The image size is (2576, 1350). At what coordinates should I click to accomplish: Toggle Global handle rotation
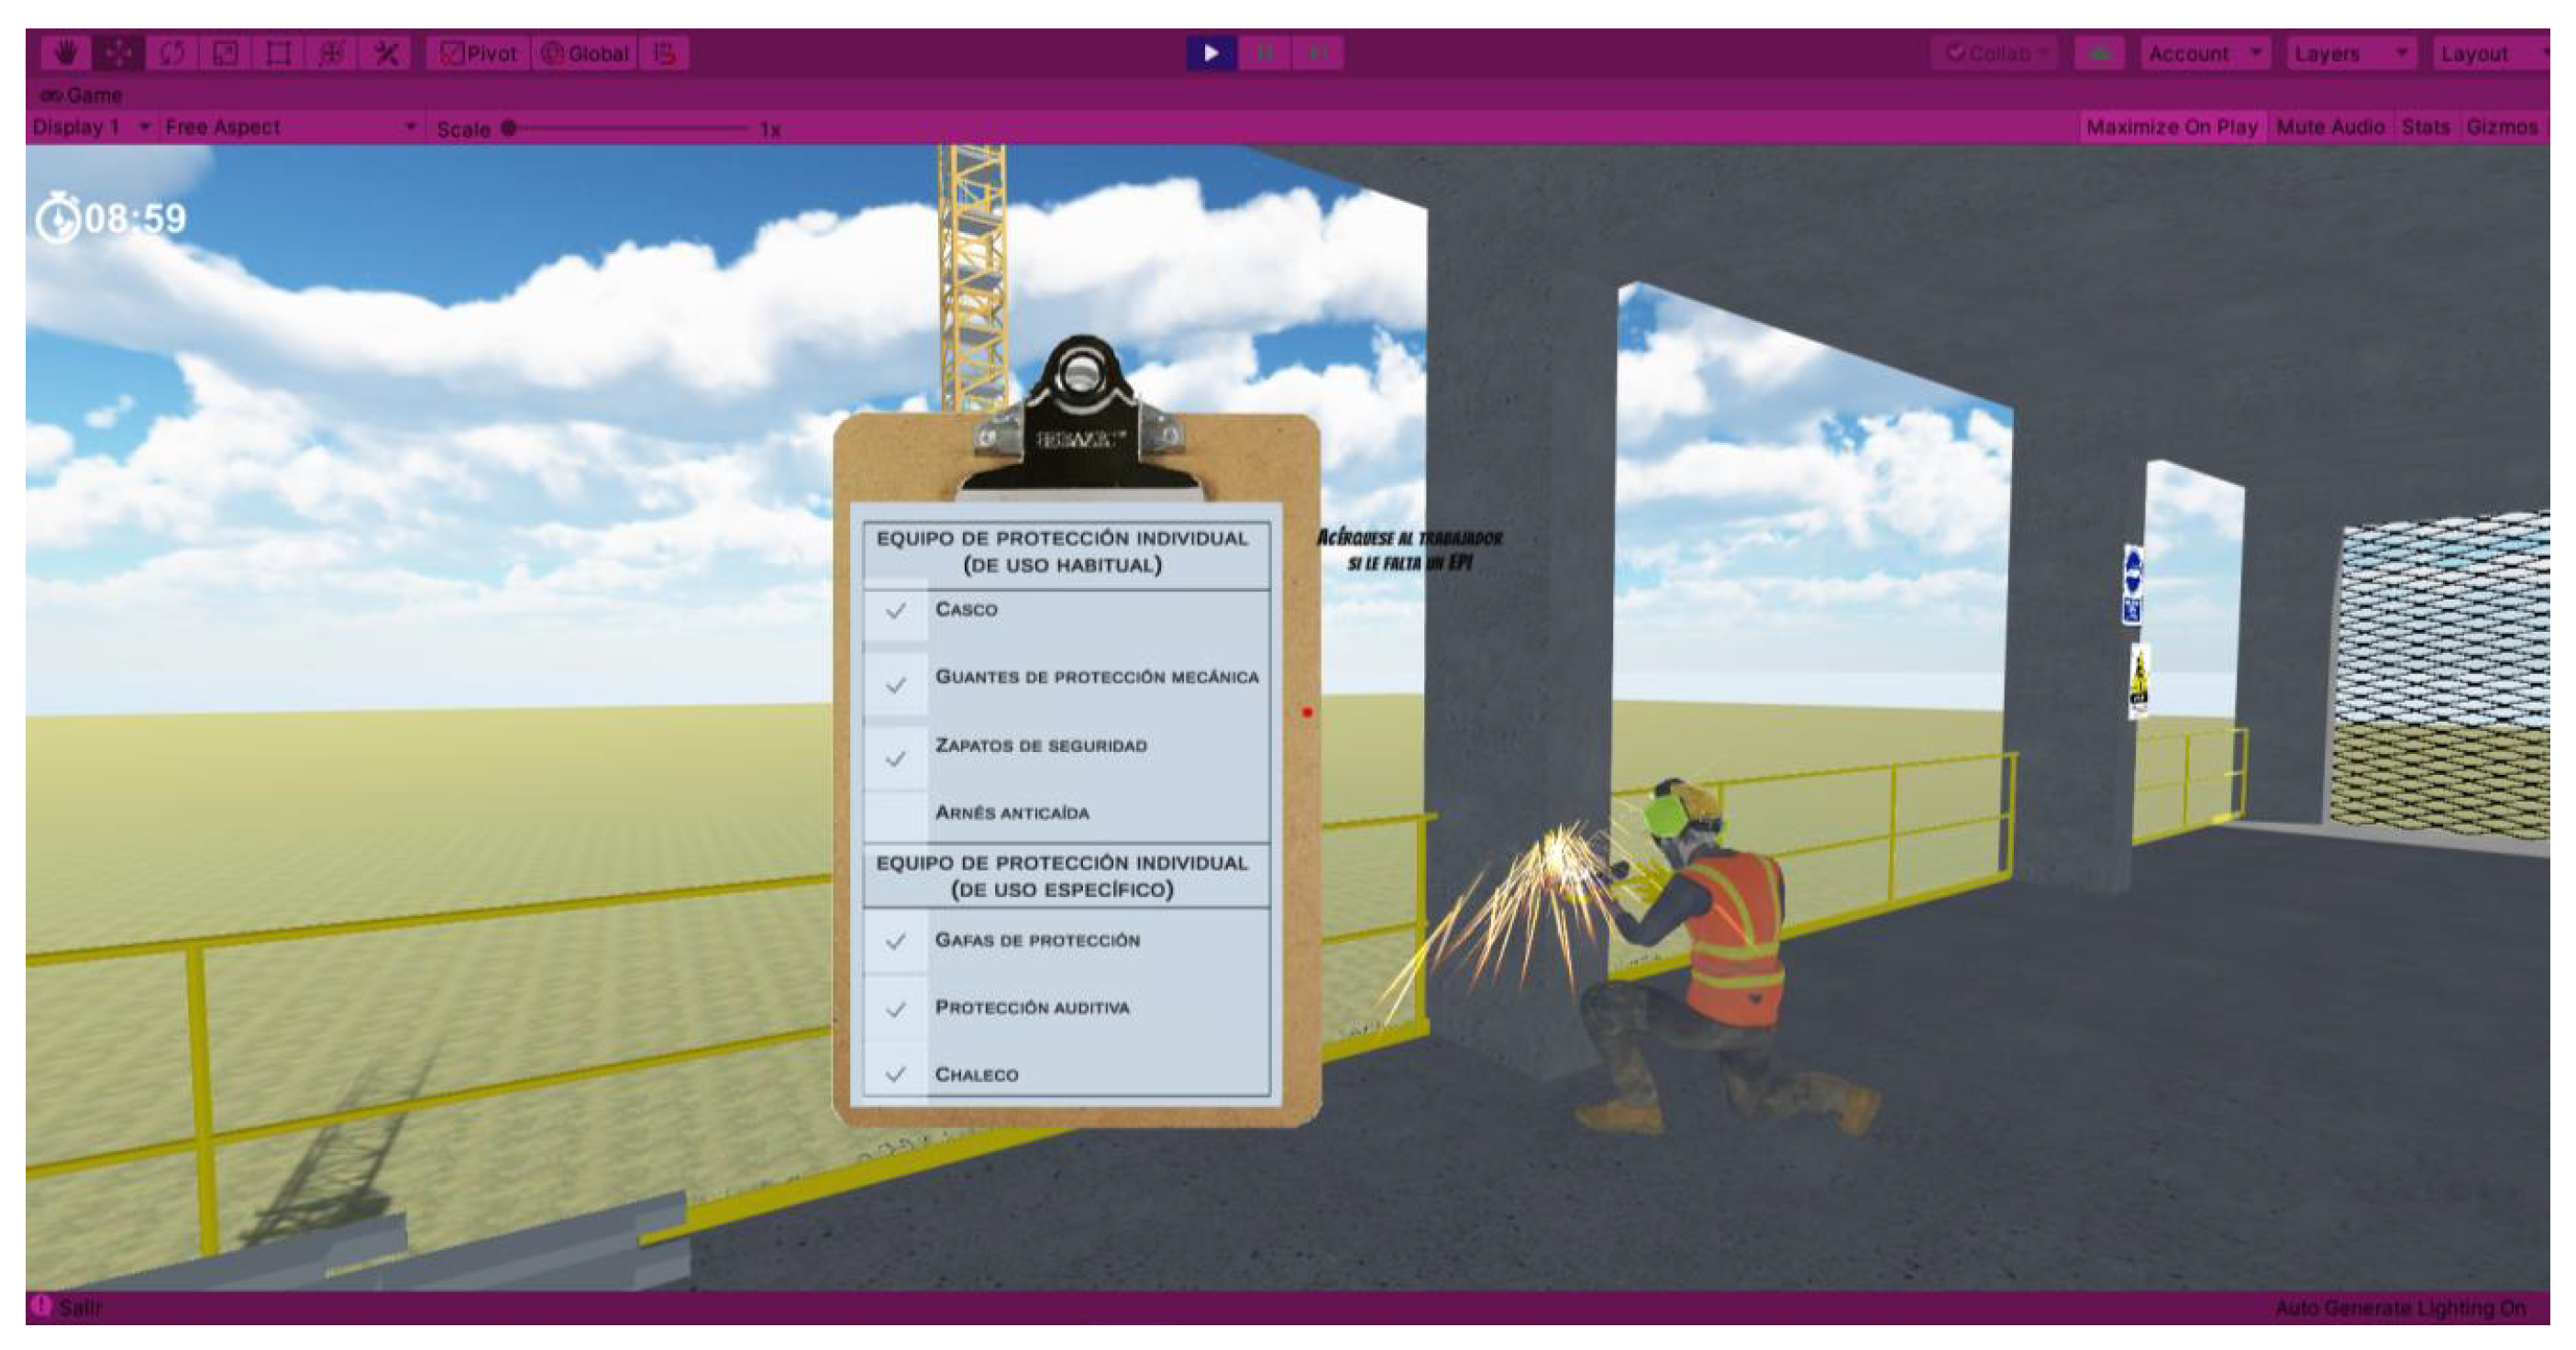(x=585, y=53)
